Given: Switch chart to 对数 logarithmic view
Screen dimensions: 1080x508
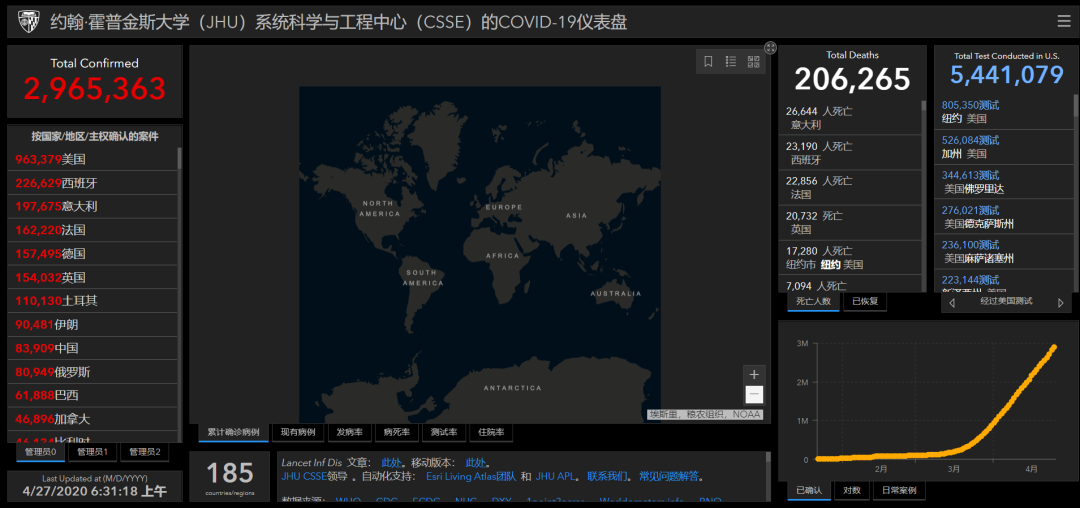Looking at the screenshot, I should (x=851, y=490).
